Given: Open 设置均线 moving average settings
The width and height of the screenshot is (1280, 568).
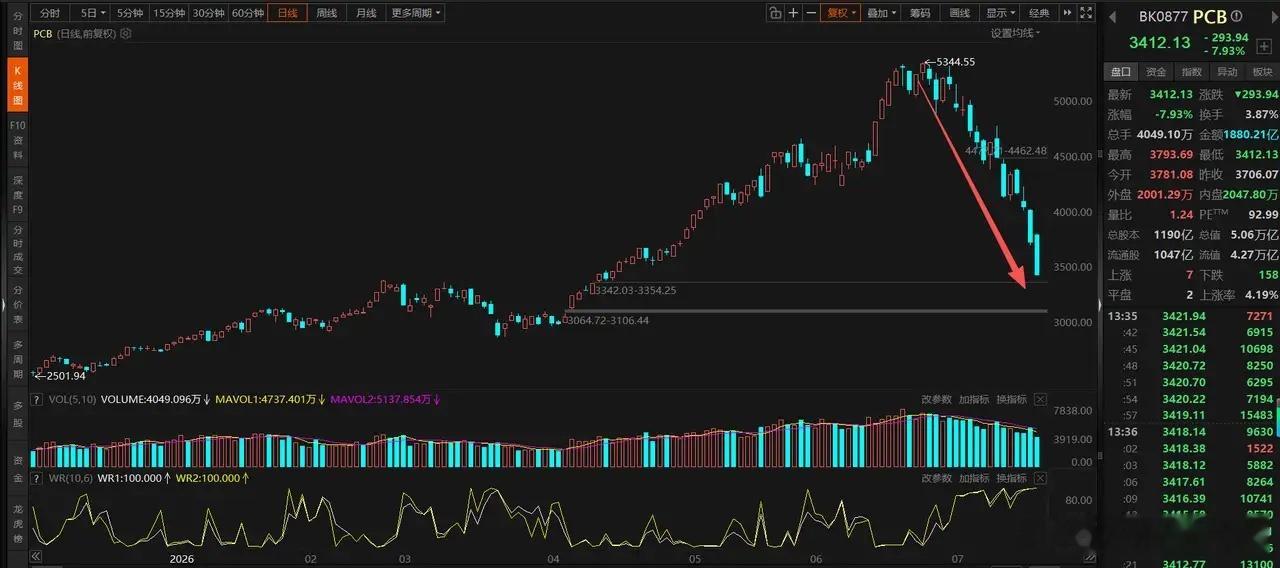Looking at the screenshot, I should 1015,33.
